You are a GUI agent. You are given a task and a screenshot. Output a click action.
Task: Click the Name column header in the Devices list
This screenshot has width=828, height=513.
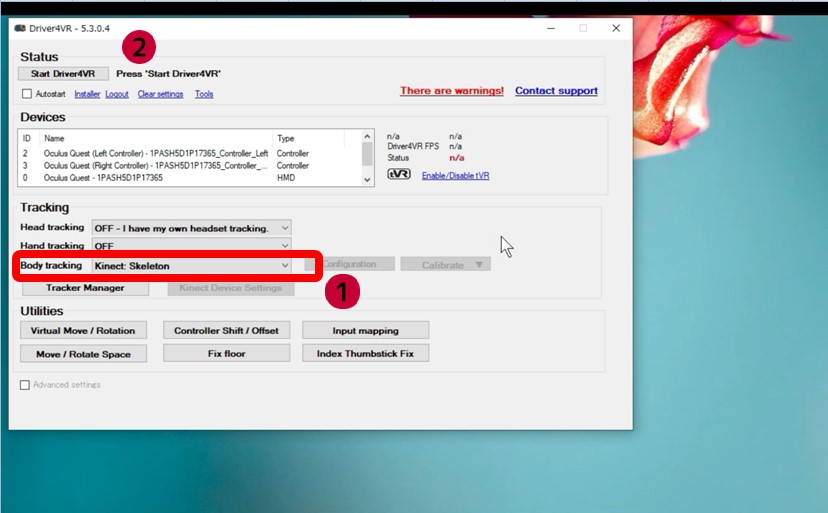(156, 138)
